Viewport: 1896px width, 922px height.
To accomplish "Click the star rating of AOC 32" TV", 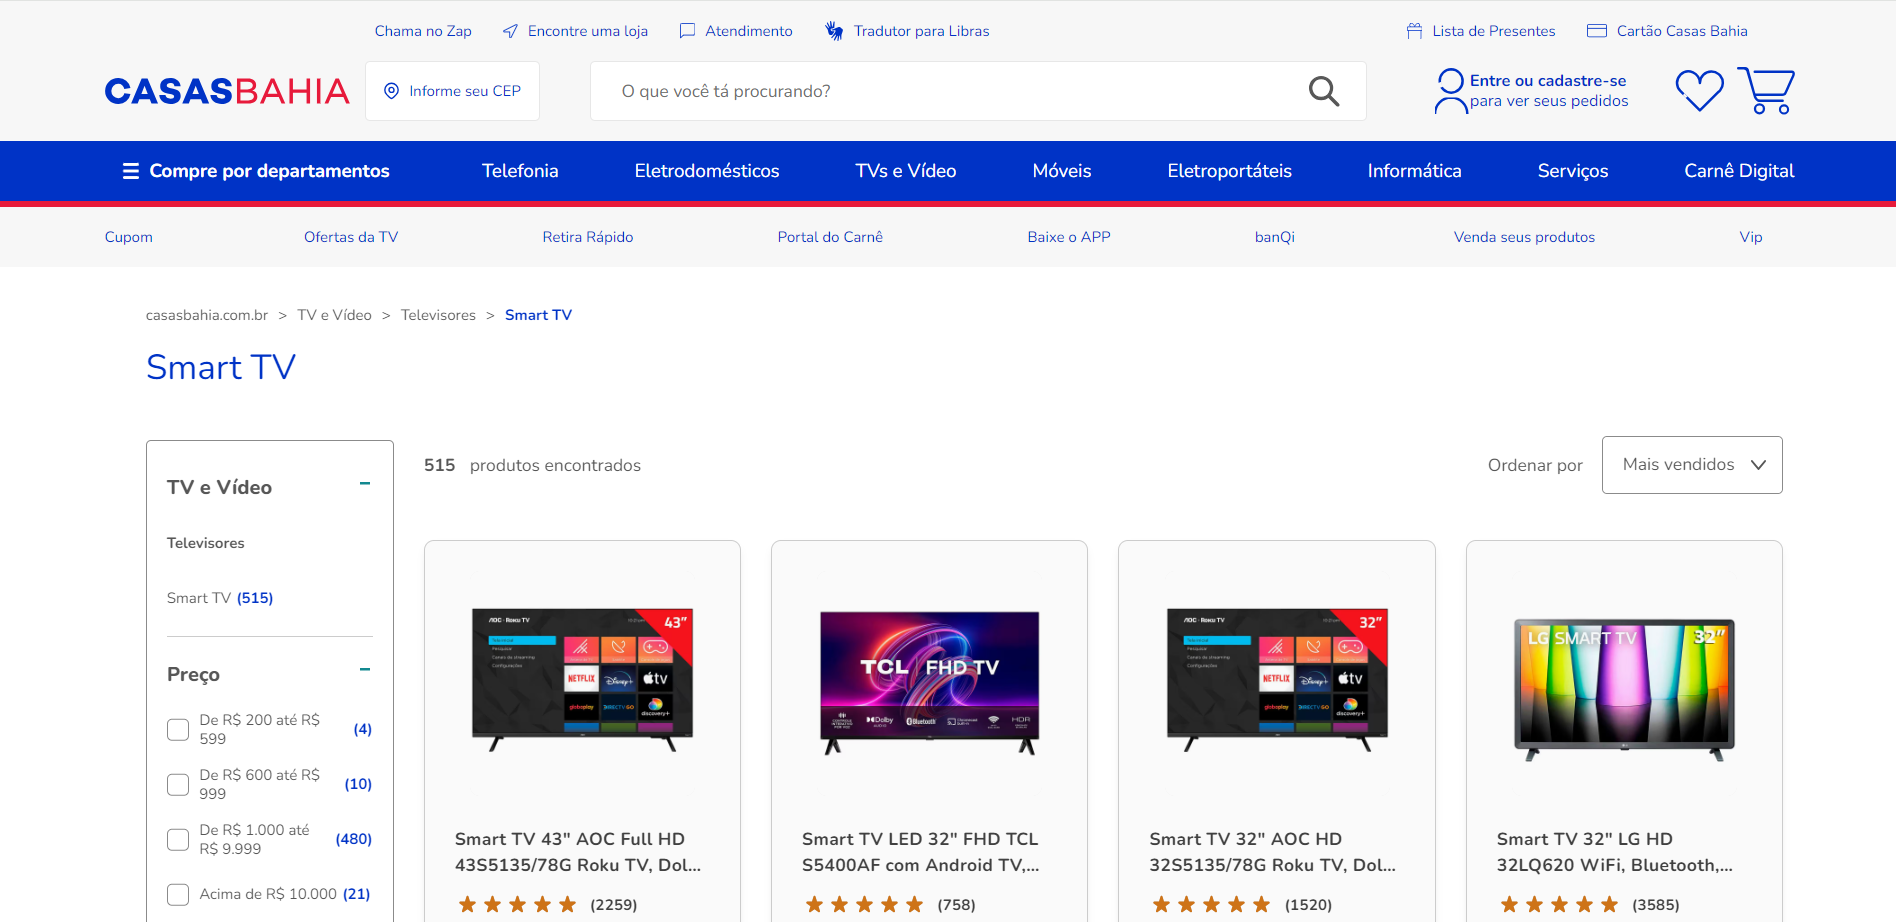I will (x=1211, y=905).
